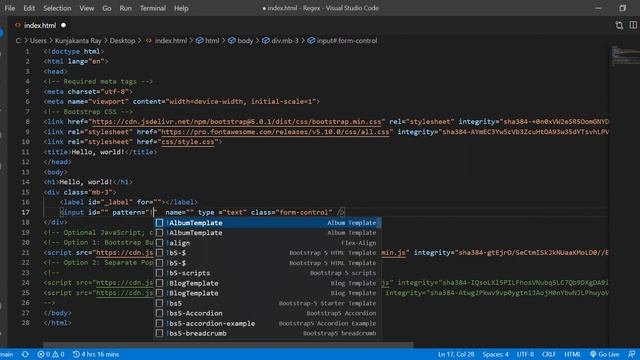Click the Kunjakanta Ray breadcrumb segment
640x360 pixels.
(x=78, y=41)
